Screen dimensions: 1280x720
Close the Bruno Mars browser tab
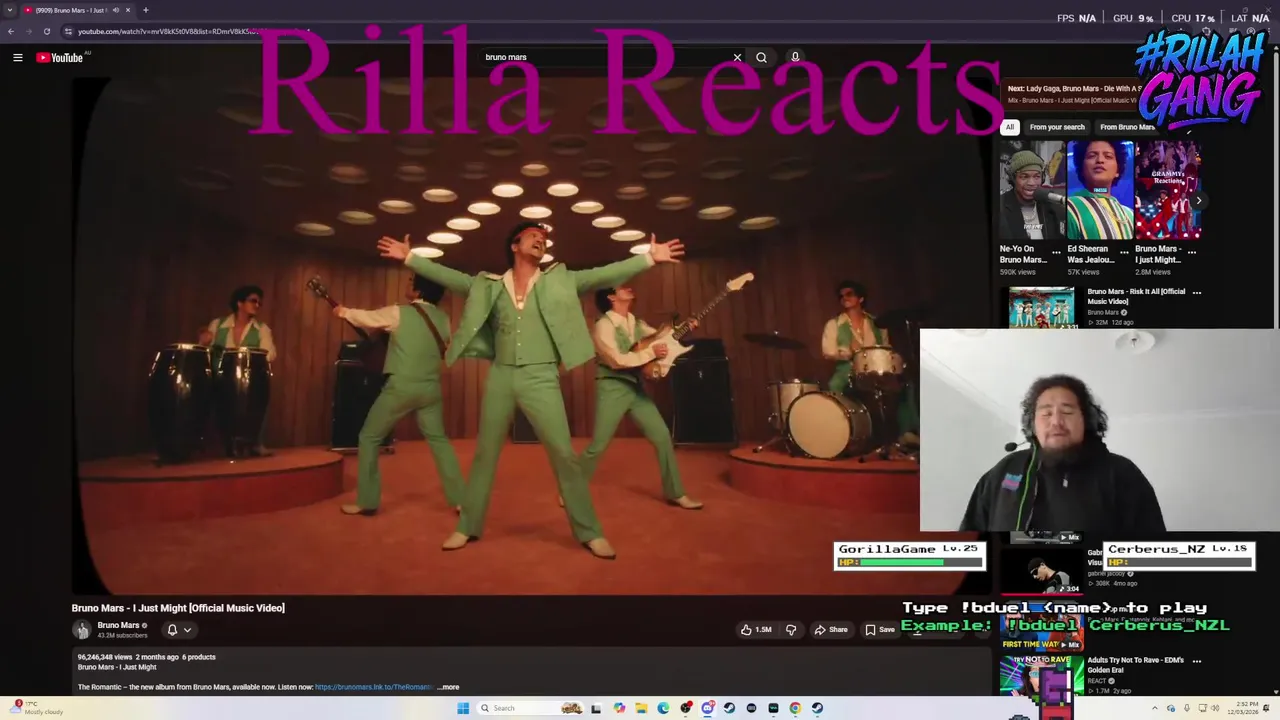coord(128,10)
